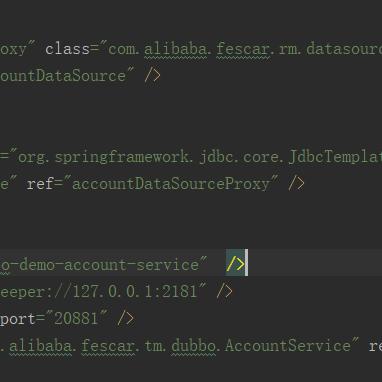Click the ref attribute keyword

pyautogui.click(x=40, y=184)
